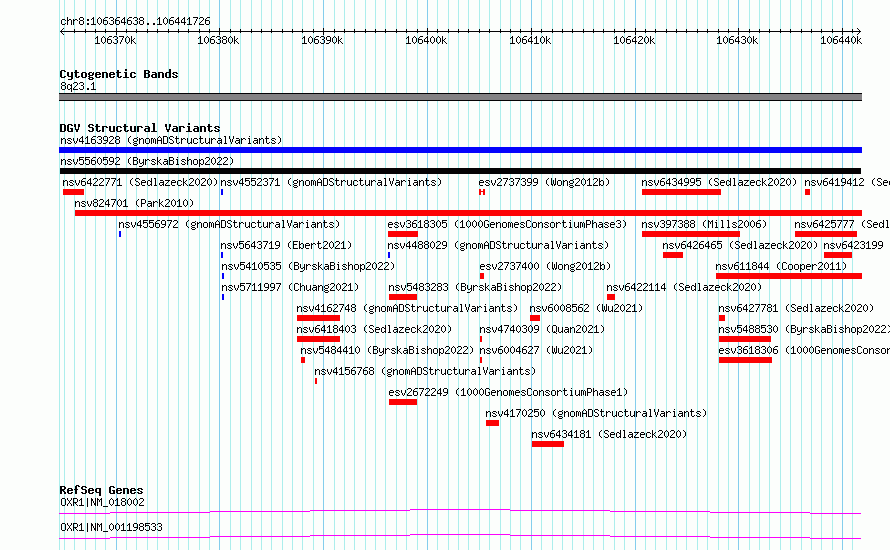This screenshot has height=550, width=890.
Task: Click the esv2672249 1000GenomesConsortiumPhase1 label
Action: [x=508, y=392]
